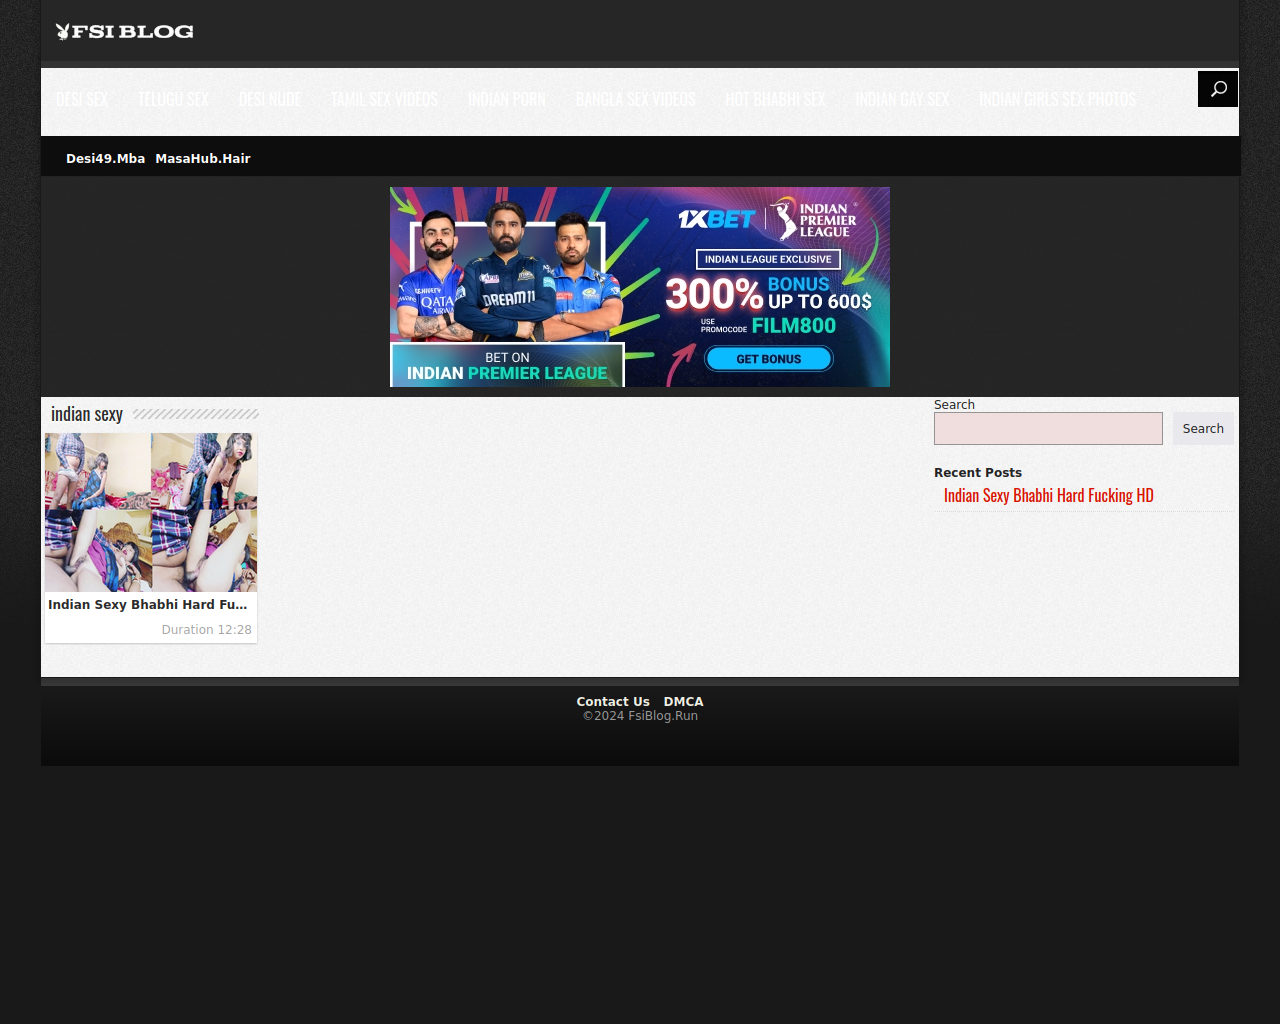Click the indian sexy section heading
This screenshot has height=1024, width=1280.
point(87,414)
